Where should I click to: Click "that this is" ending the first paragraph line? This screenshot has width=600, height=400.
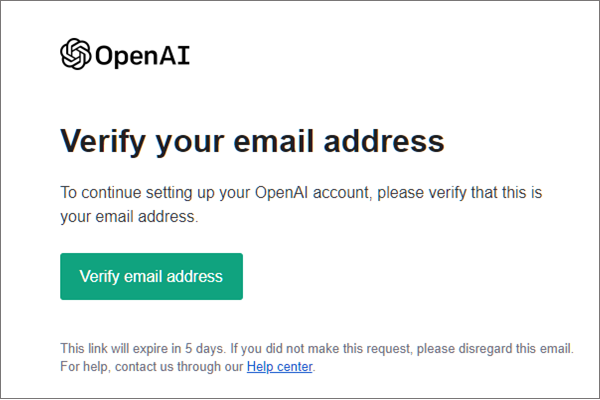(506, 193)
